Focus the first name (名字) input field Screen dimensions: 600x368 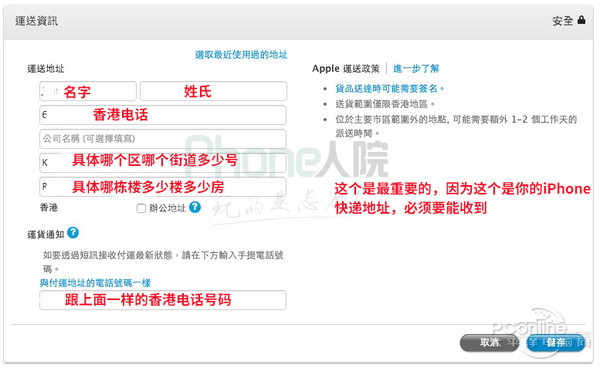coord(88,91)
